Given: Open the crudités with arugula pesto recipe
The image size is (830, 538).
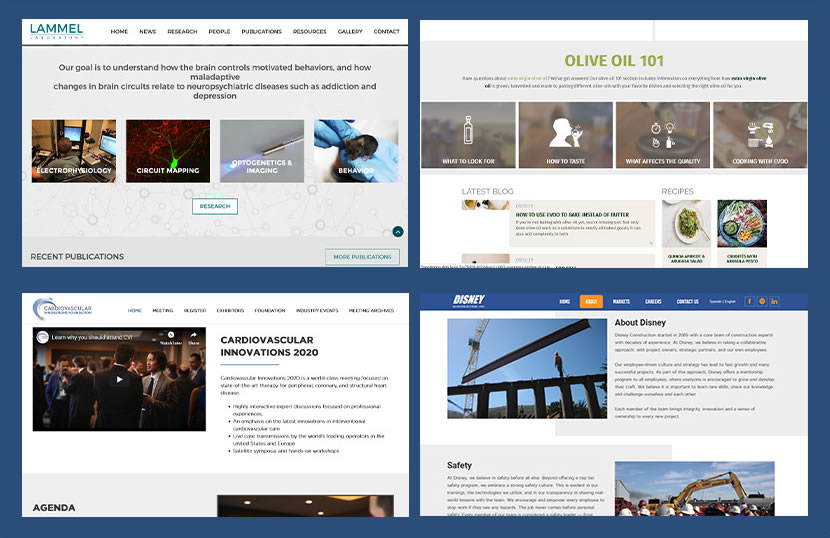Looking at the screenshot, I should click(742, 224).
